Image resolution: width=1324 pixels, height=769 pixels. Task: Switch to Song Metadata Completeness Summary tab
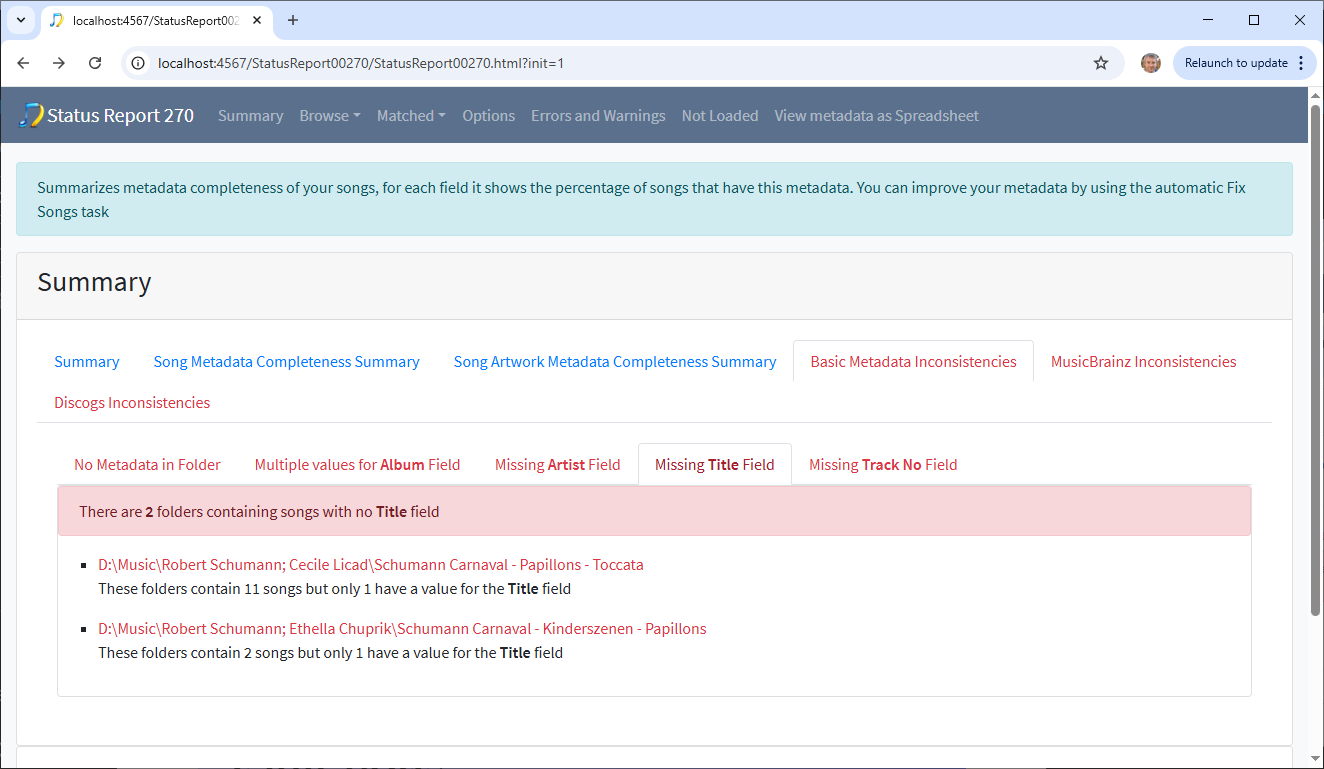[286, 362]
